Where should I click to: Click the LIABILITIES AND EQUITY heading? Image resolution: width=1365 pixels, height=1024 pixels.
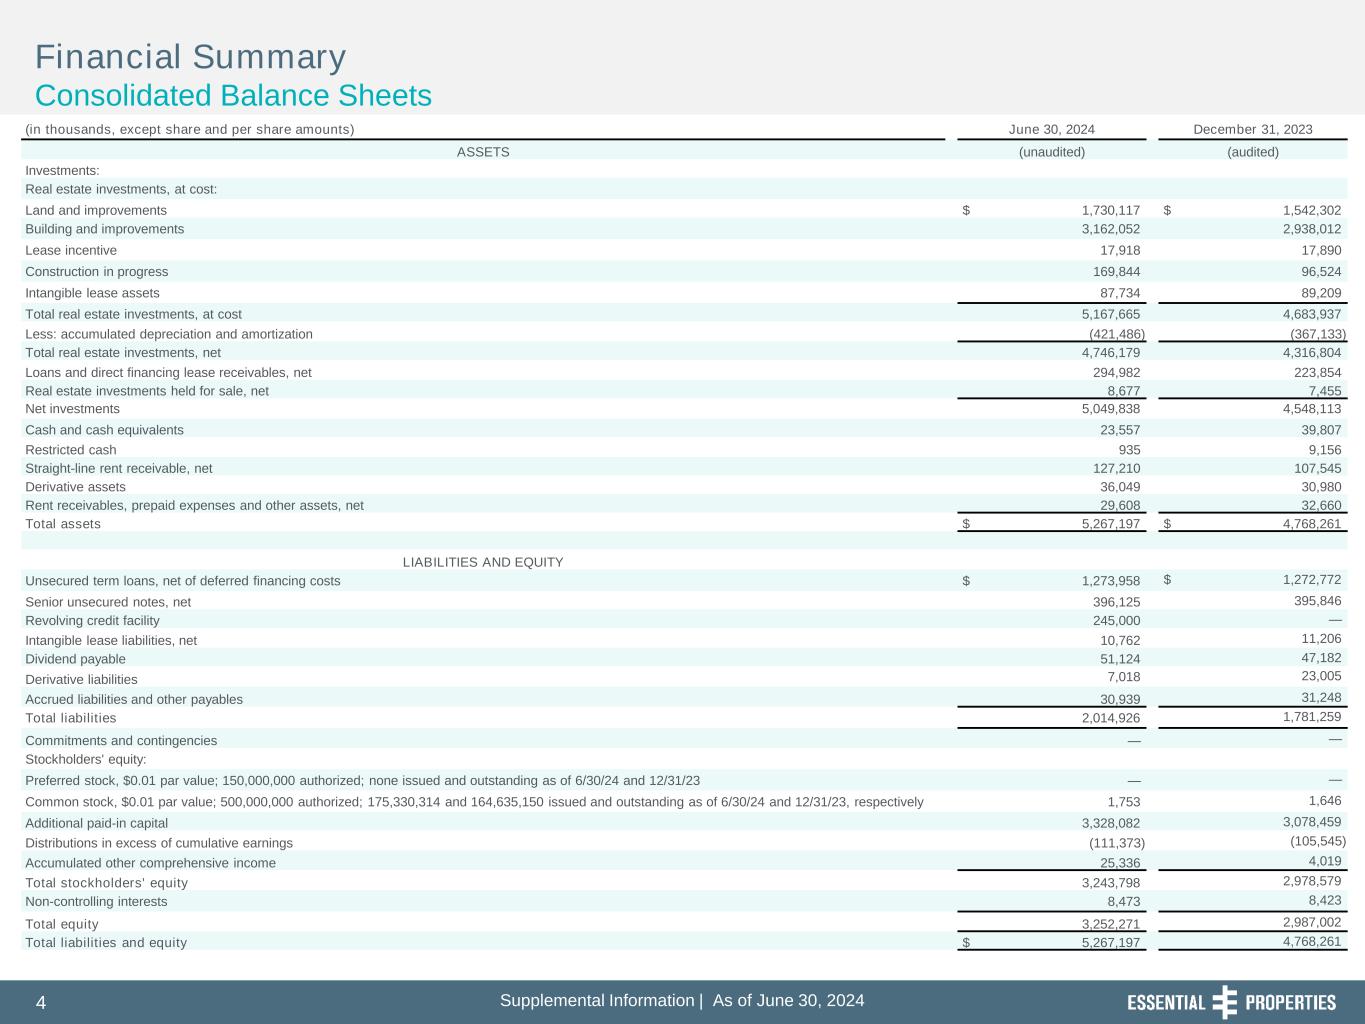483,562
